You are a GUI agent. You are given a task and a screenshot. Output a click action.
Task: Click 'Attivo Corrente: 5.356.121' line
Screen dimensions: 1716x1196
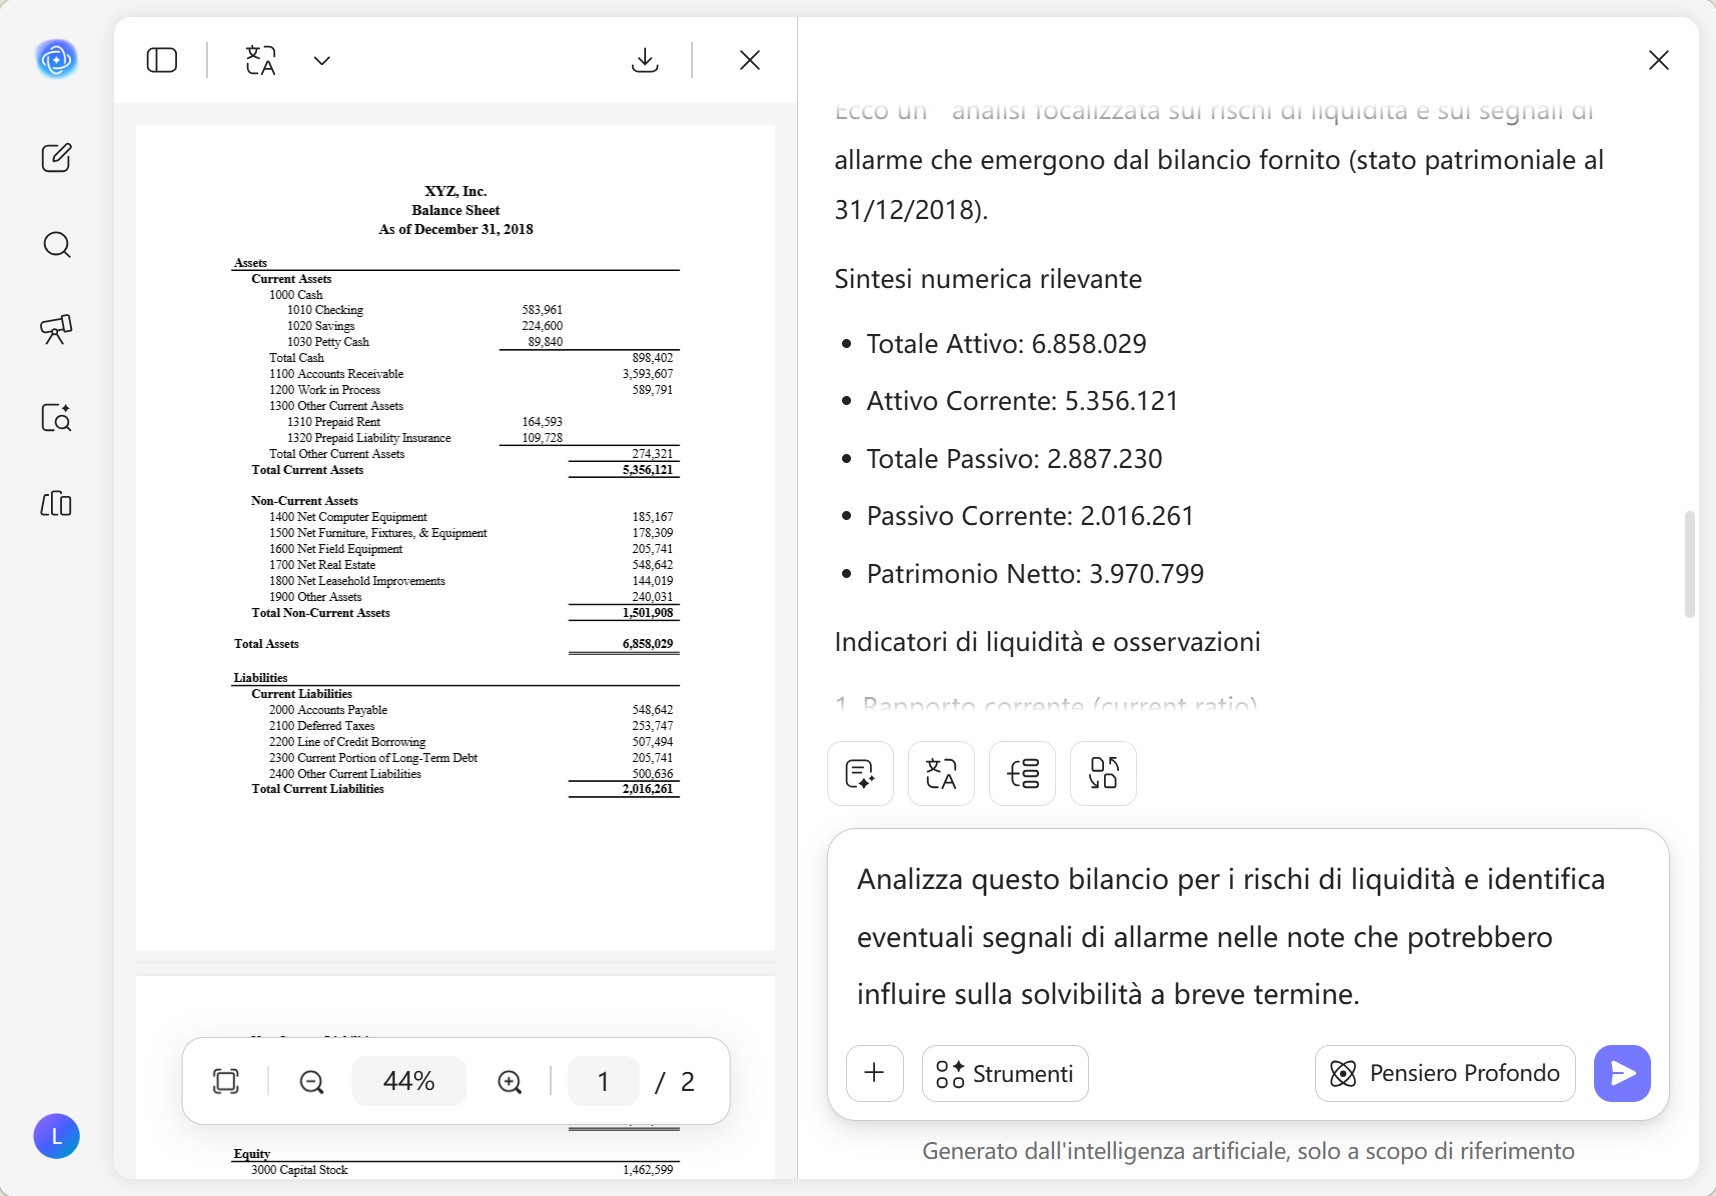[1022, 401]
